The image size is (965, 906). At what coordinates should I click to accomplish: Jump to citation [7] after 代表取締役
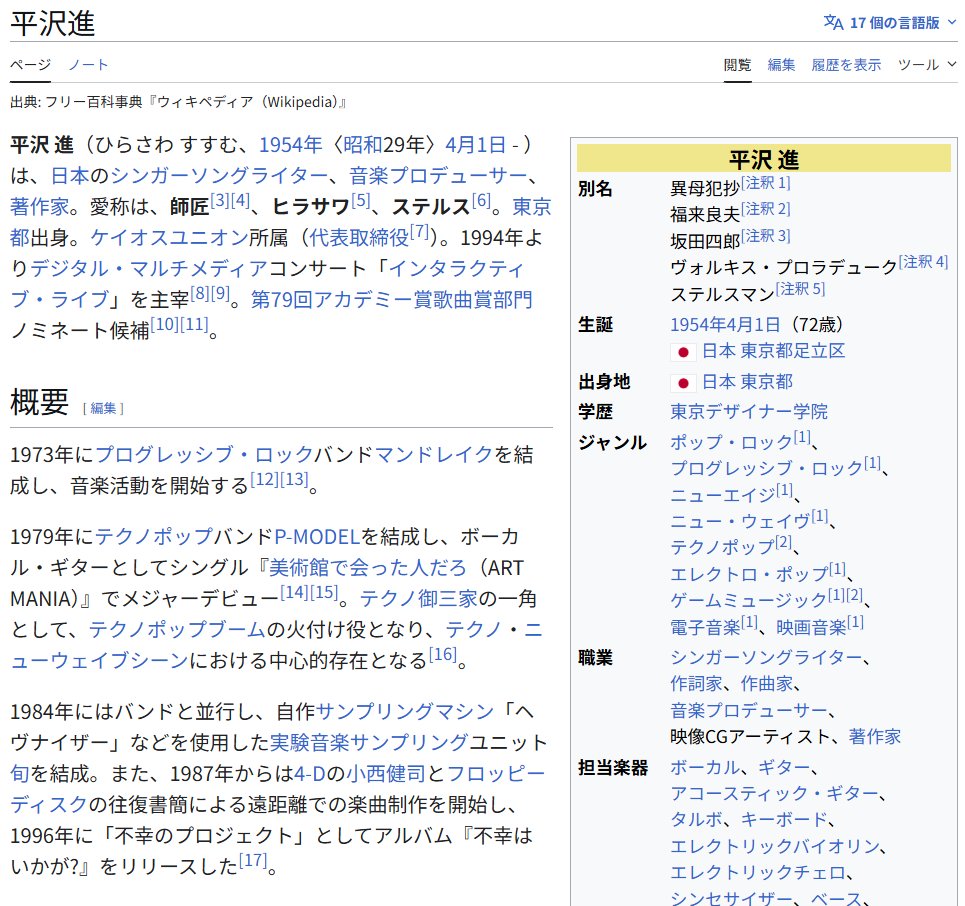419,231
